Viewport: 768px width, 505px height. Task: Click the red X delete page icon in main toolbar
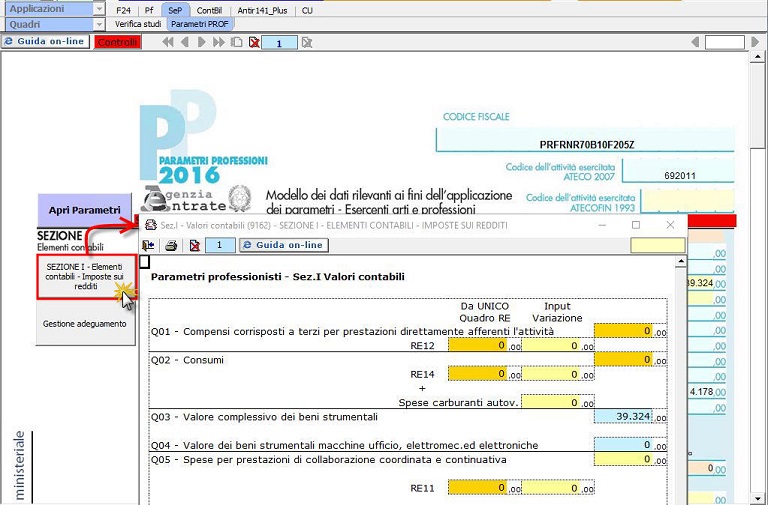tap(254, 43)
